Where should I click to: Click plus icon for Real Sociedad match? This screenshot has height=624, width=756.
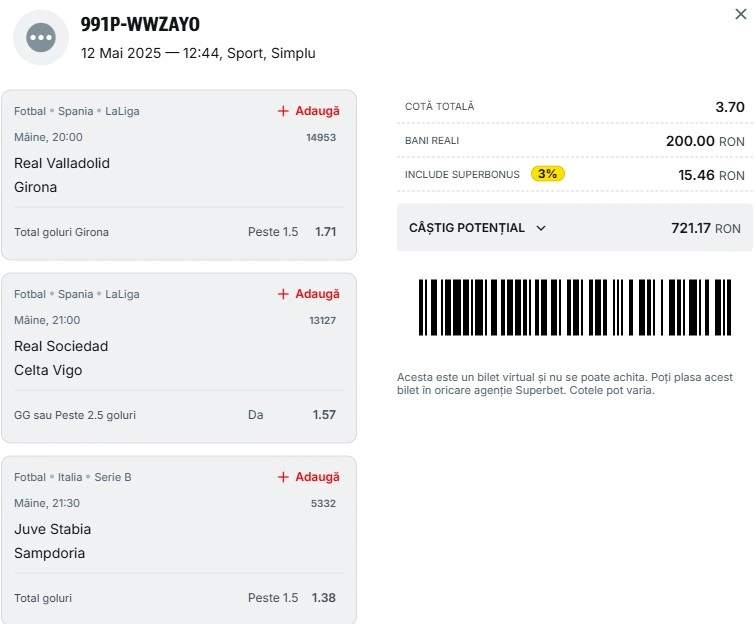tap(283, 294)
